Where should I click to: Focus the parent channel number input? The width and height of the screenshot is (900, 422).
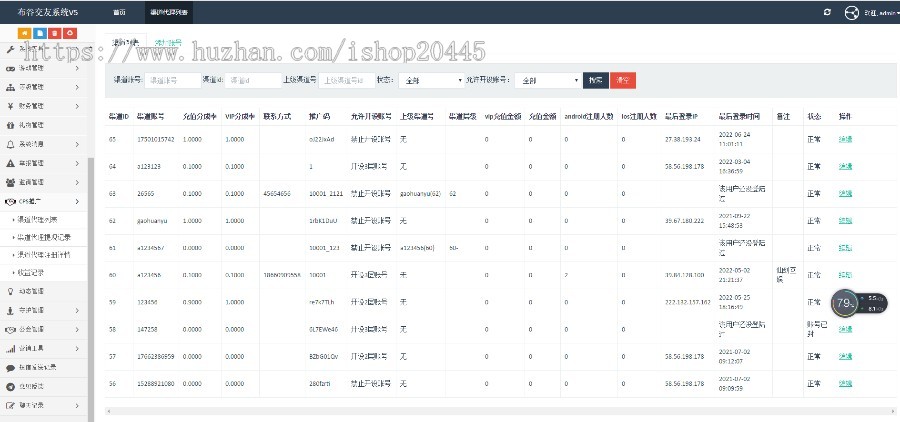coord(347,80)
